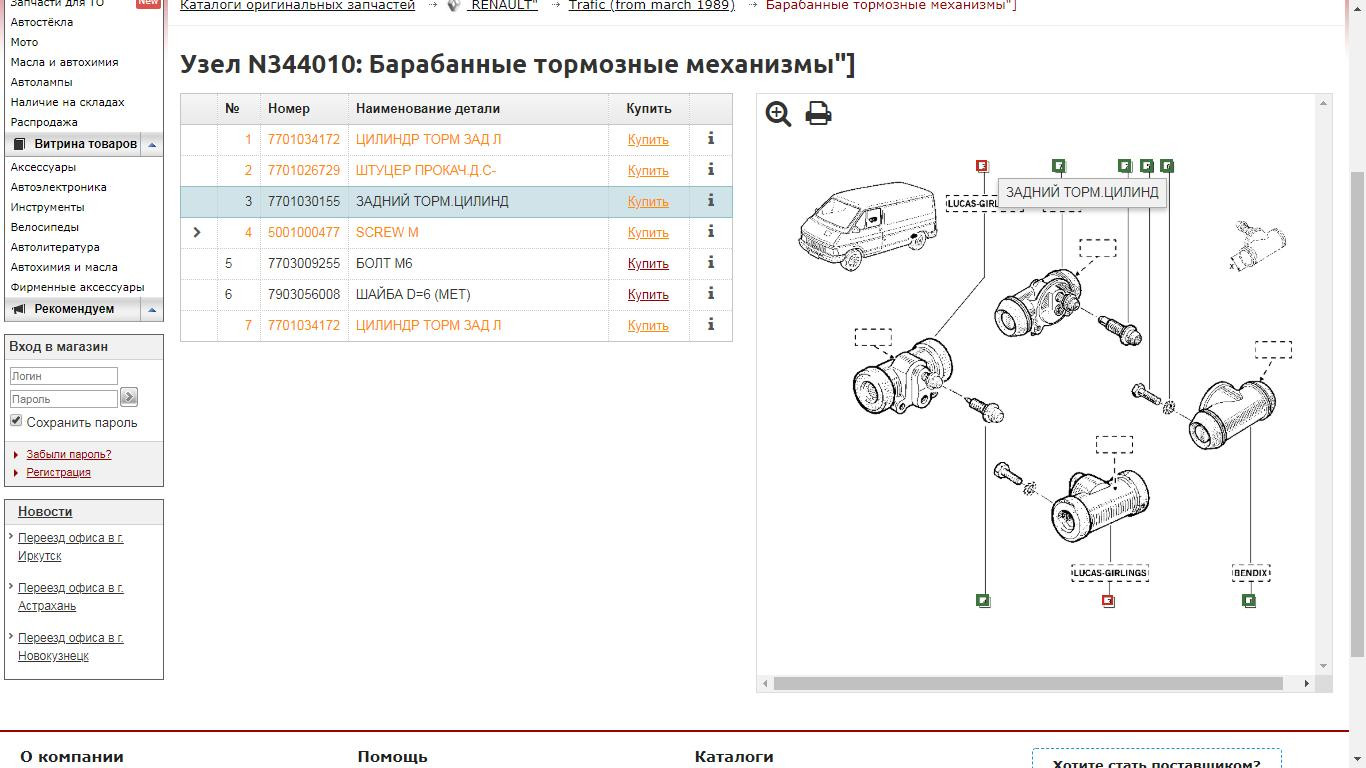The image size is (1366, 768).
Task: Focus the Логин input field
Action: click(64, 376)
